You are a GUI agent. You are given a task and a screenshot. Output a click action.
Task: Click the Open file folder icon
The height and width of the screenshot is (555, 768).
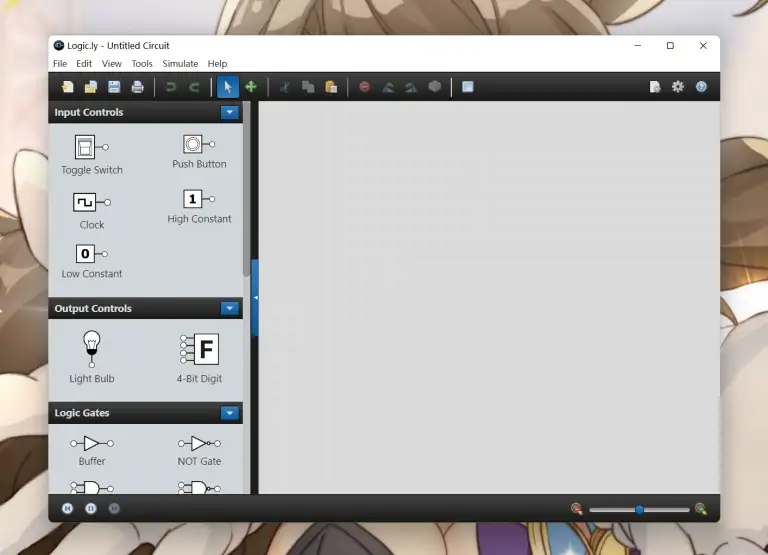click(91, 87)
